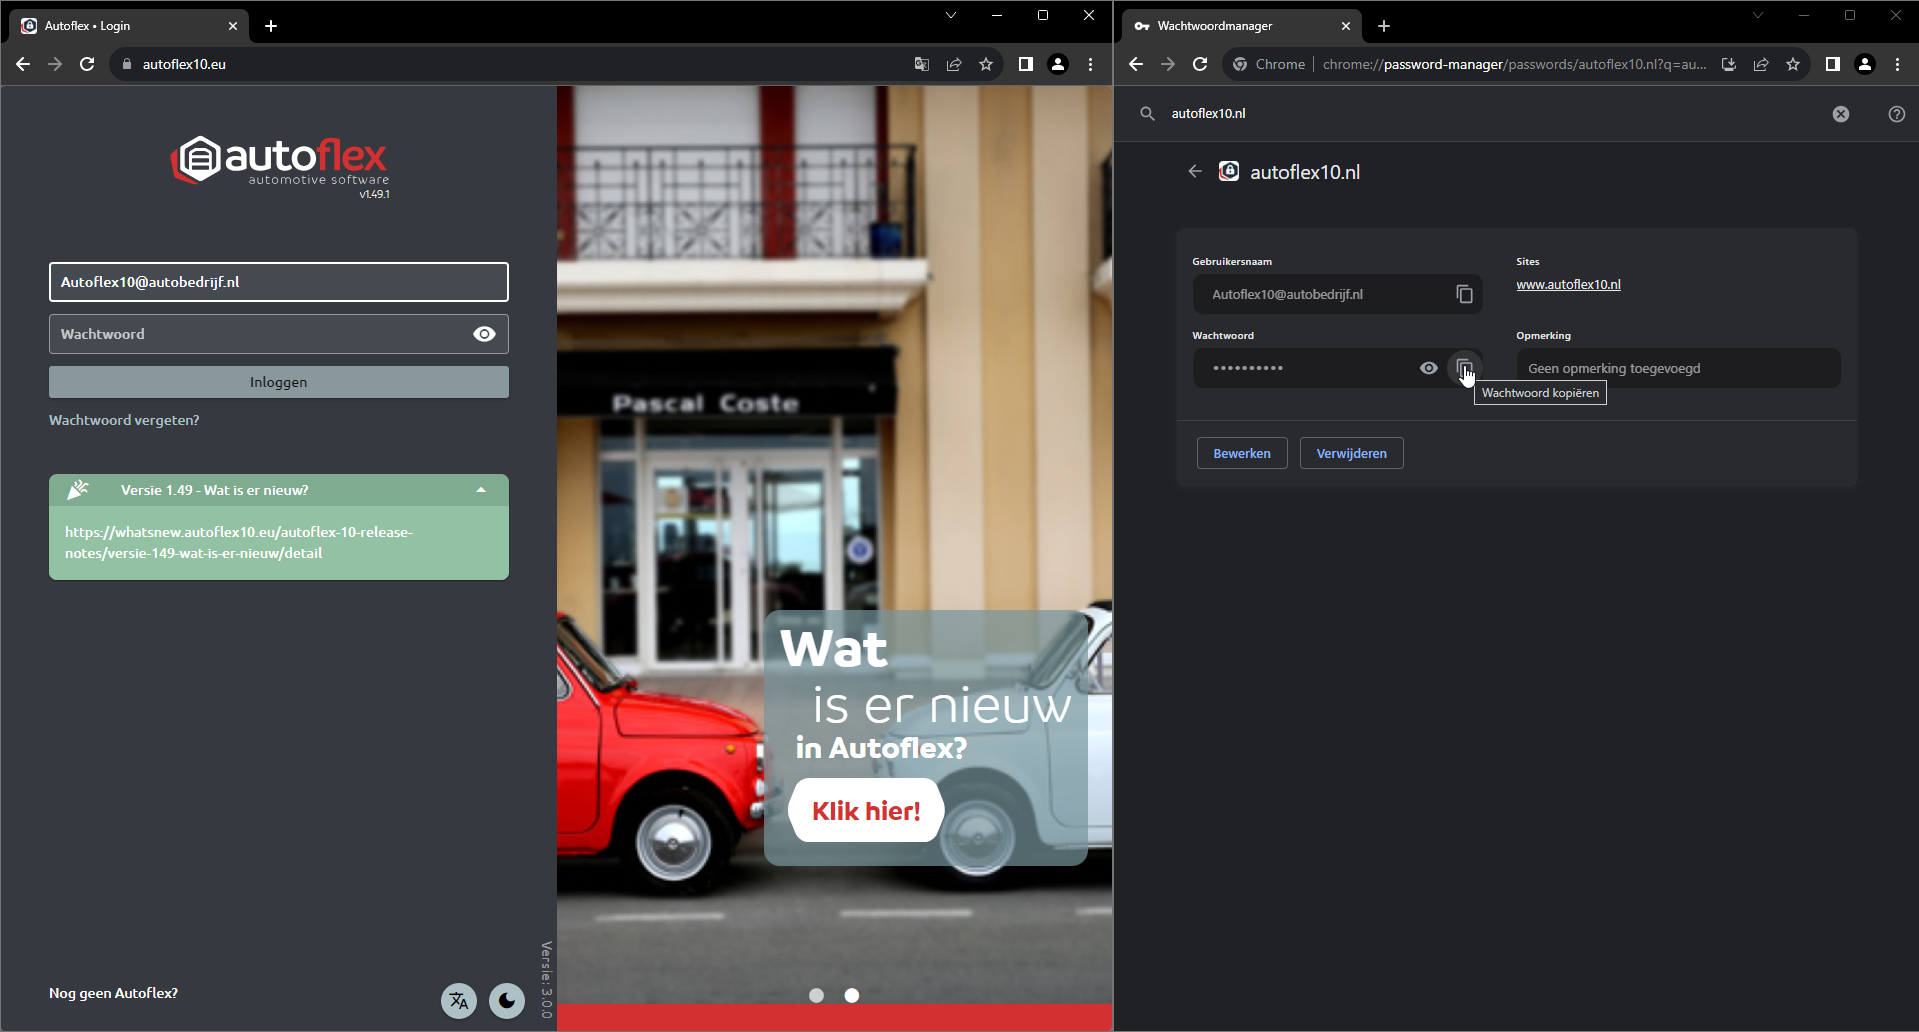Go back from autoflex10.nl password details
Screen dimensions: 1919x1032
click(x=1194, y=172)
